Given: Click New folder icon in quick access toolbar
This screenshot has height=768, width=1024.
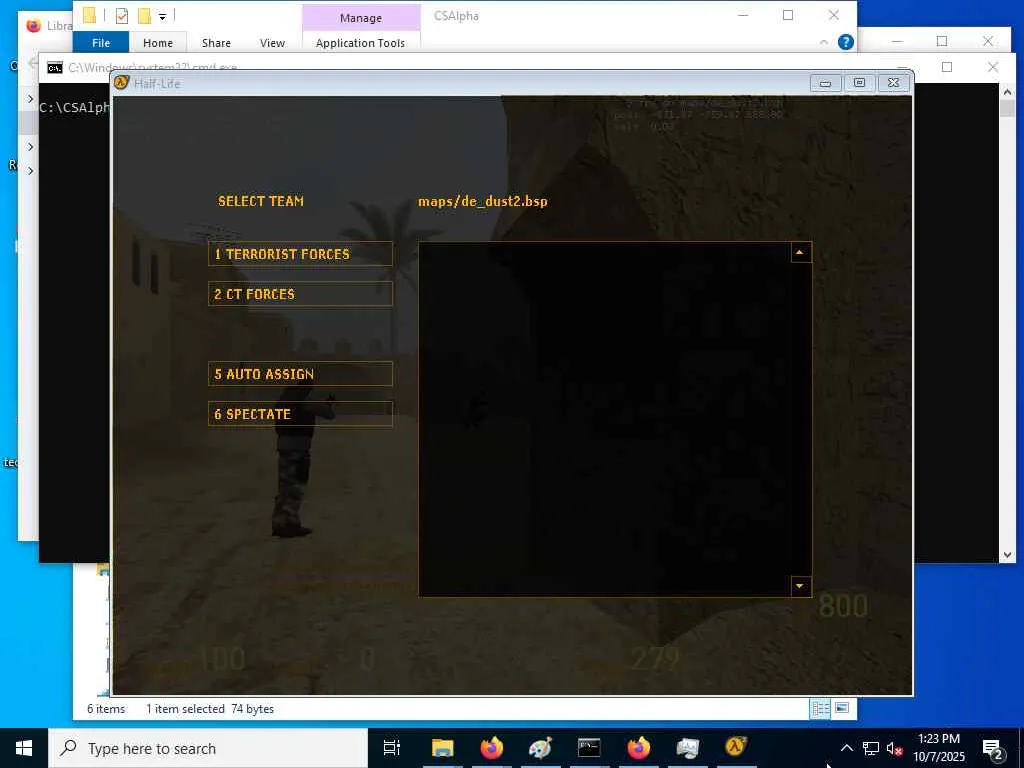Looking at the screenshot, I should point(144,15).
